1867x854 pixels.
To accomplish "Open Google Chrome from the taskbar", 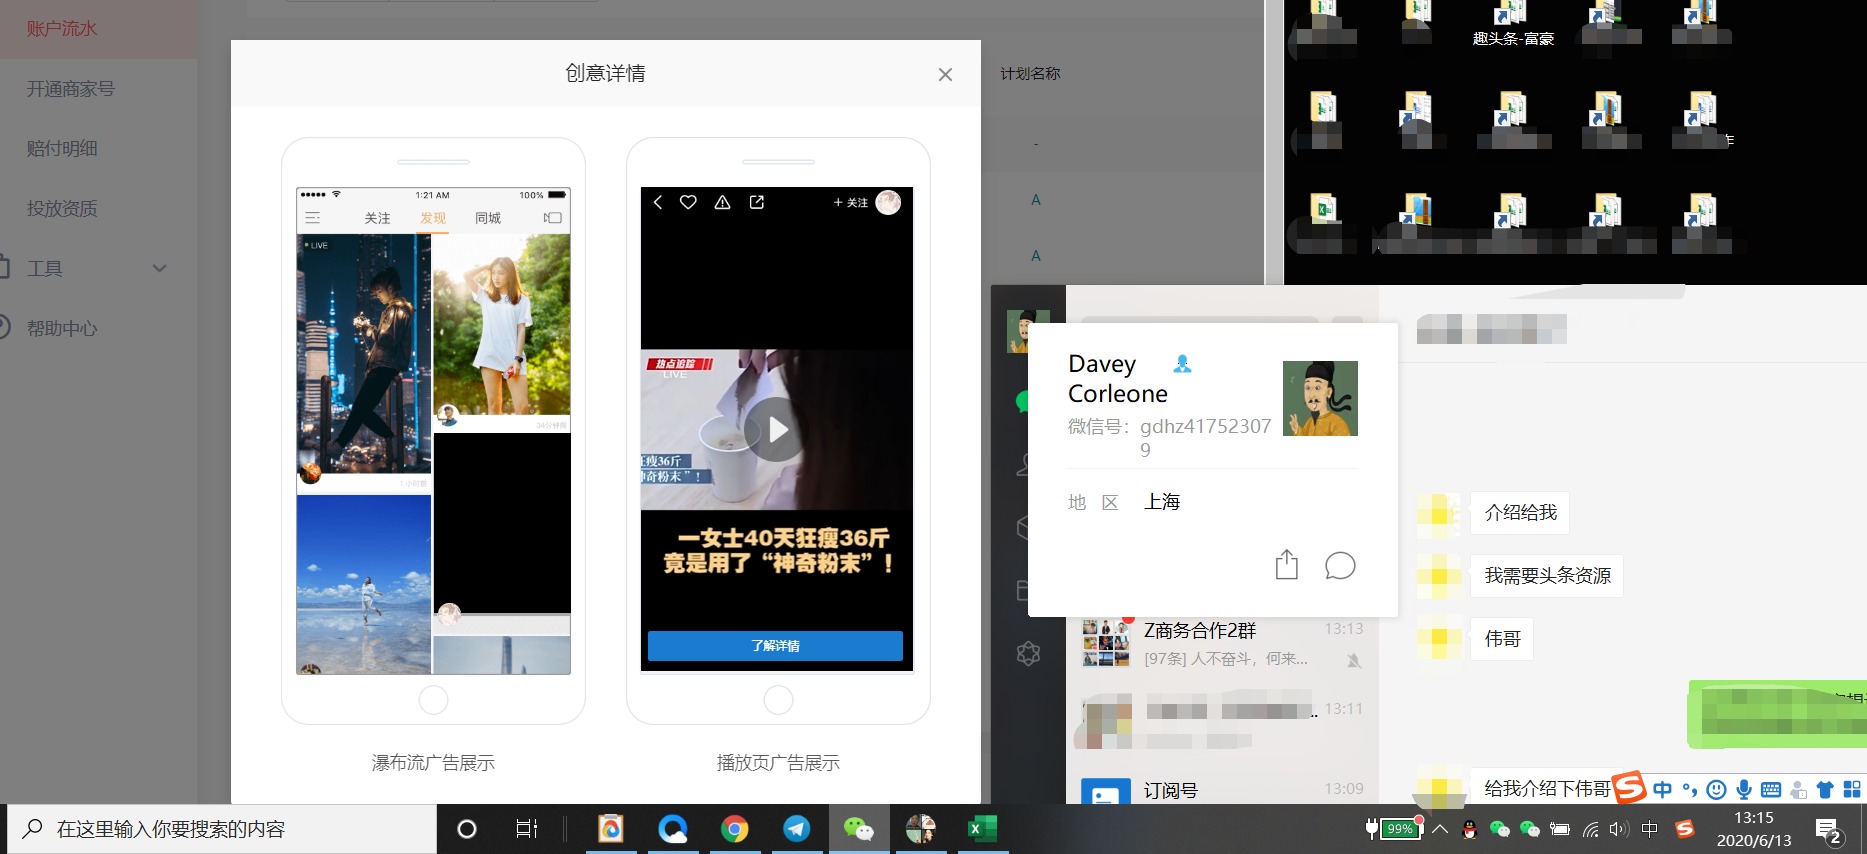I will click(x=735, y=829).
